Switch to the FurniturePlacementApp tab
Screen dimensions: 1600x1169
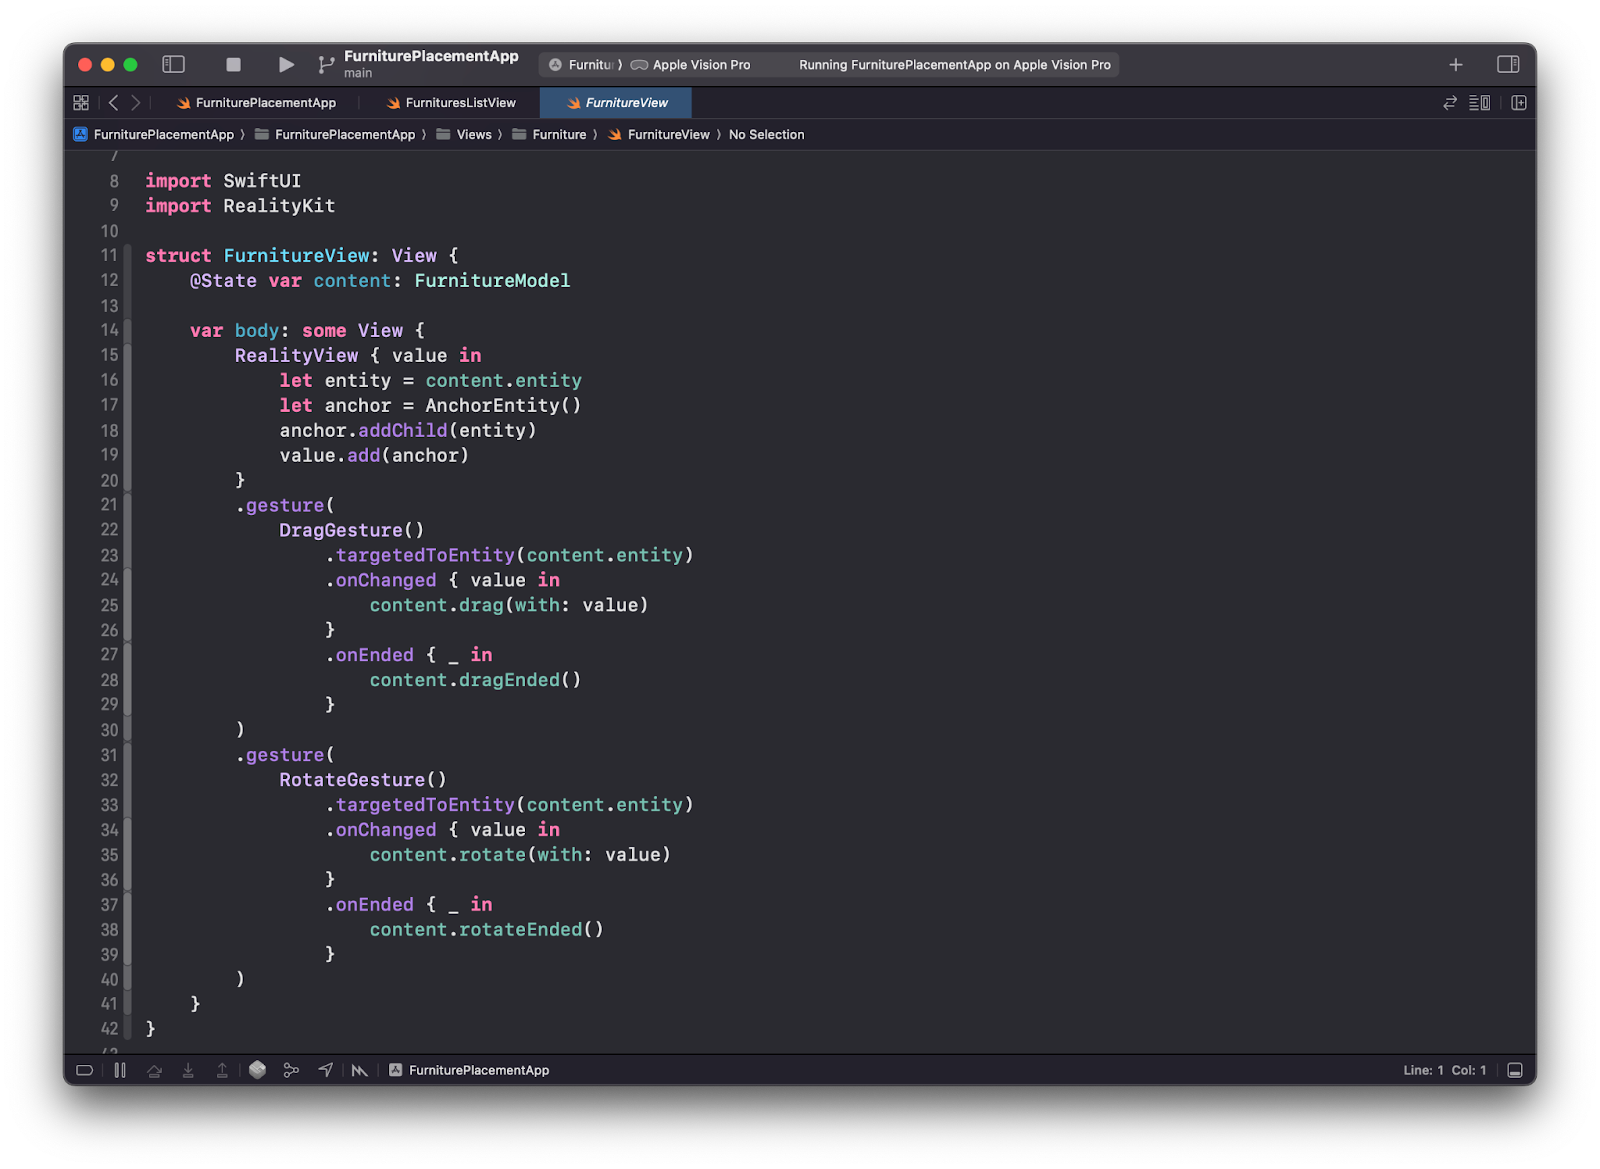coord(265,103)
